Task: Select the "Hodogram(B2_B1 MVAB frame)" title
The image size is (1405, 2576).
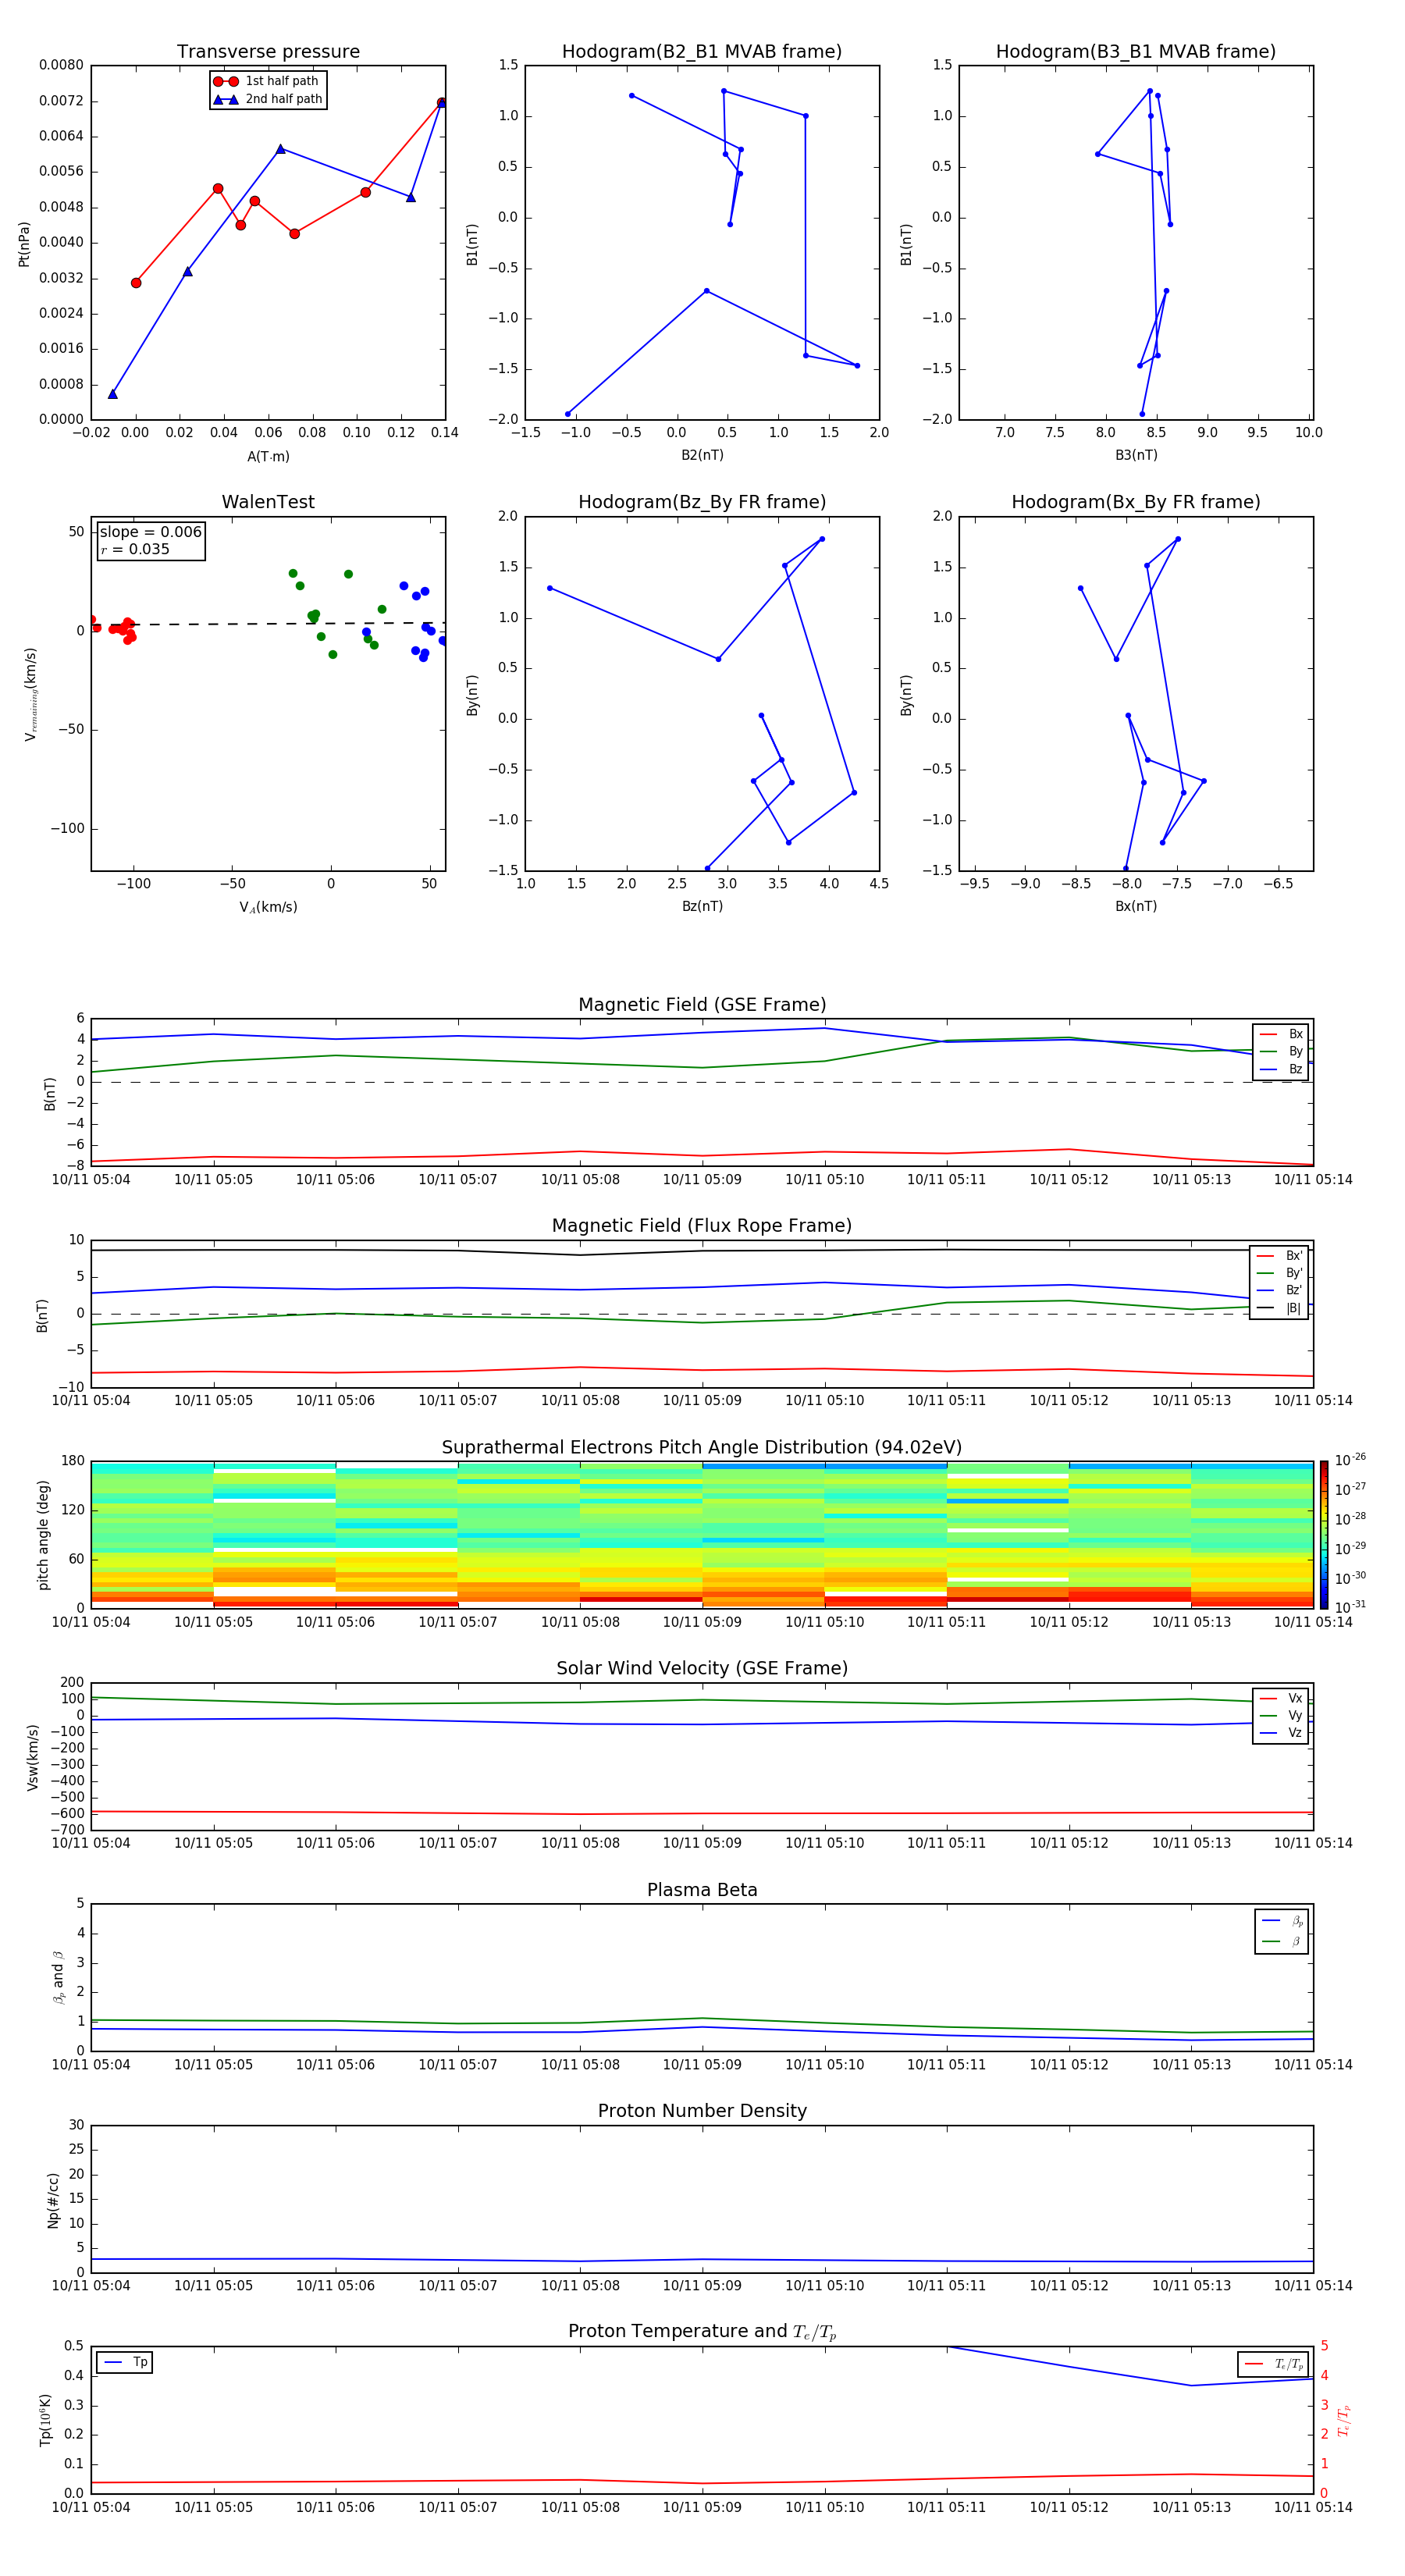Action: (702, 52)
